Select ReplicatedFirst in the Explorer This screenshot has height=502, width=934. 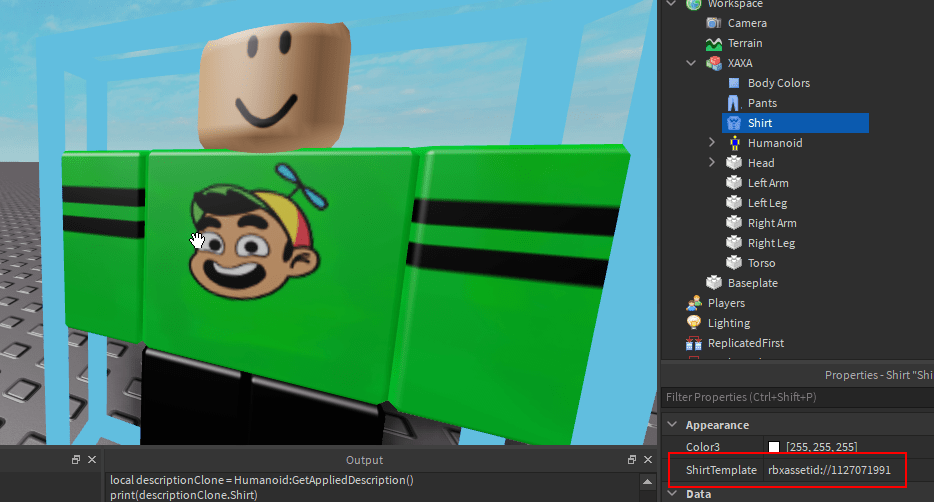[x=746, y=343]
